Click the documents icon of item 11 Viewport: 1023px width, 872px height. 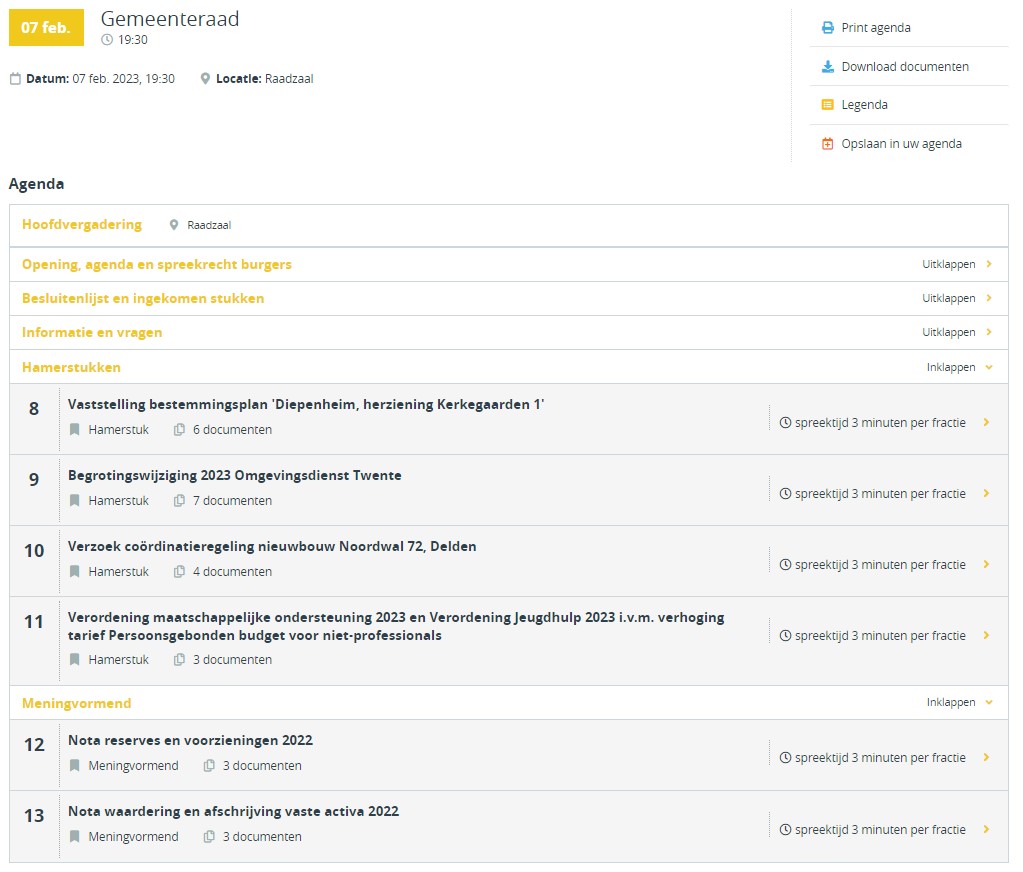[179, 660]
